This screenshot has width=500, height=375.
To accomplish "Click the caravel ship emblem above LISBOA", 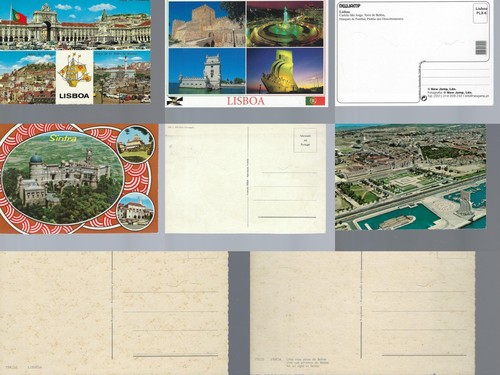I will coord(74,71).
